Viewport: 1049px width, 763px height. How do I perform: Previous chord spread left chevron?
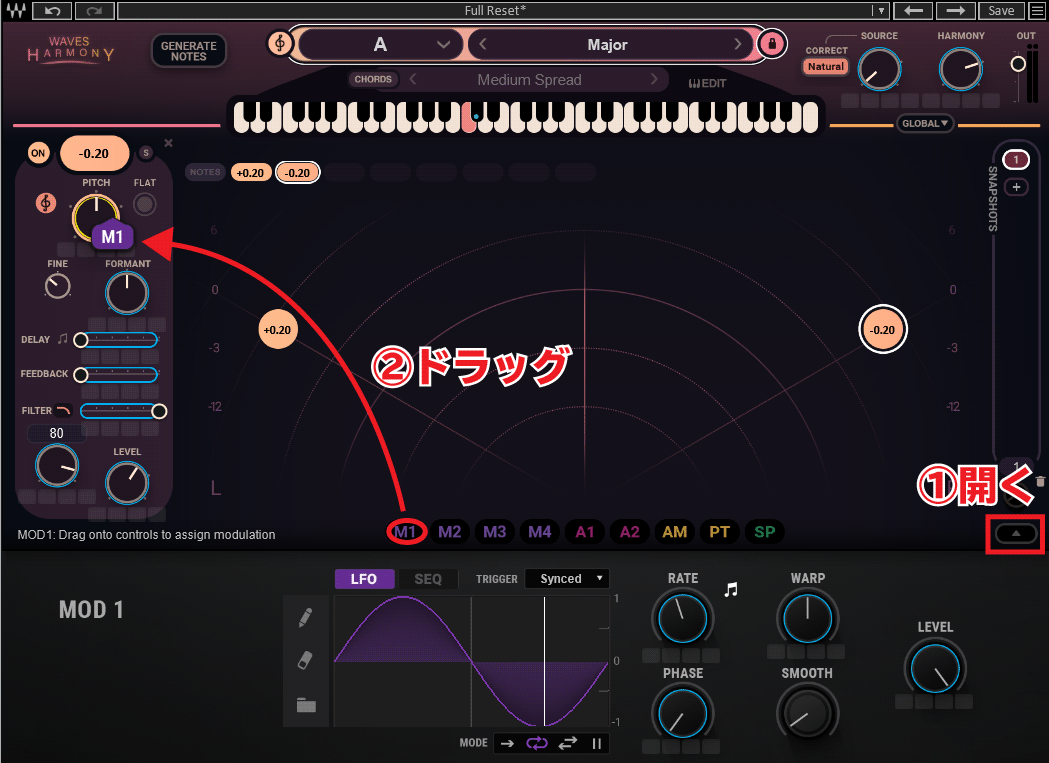(413, 79)
